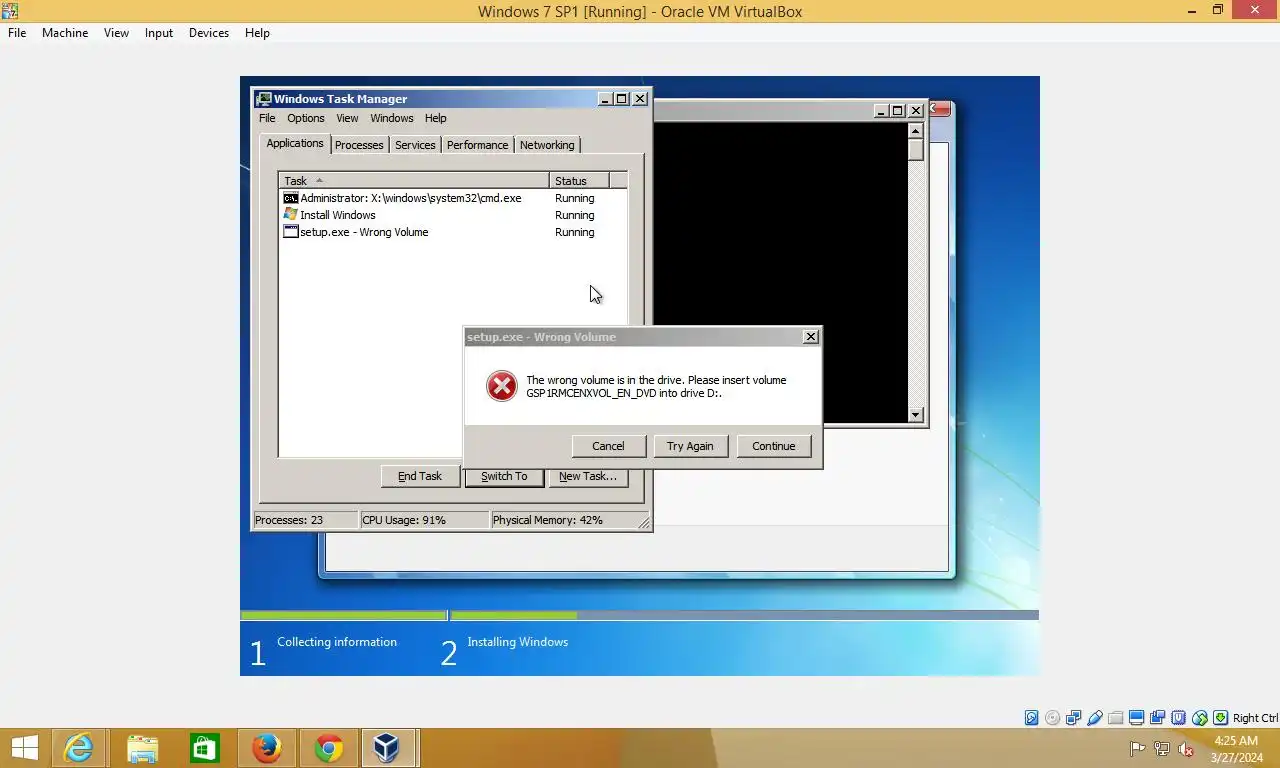
Task: Click the green arrow keyboard capture icon
Action: [x=1220, y=718]
